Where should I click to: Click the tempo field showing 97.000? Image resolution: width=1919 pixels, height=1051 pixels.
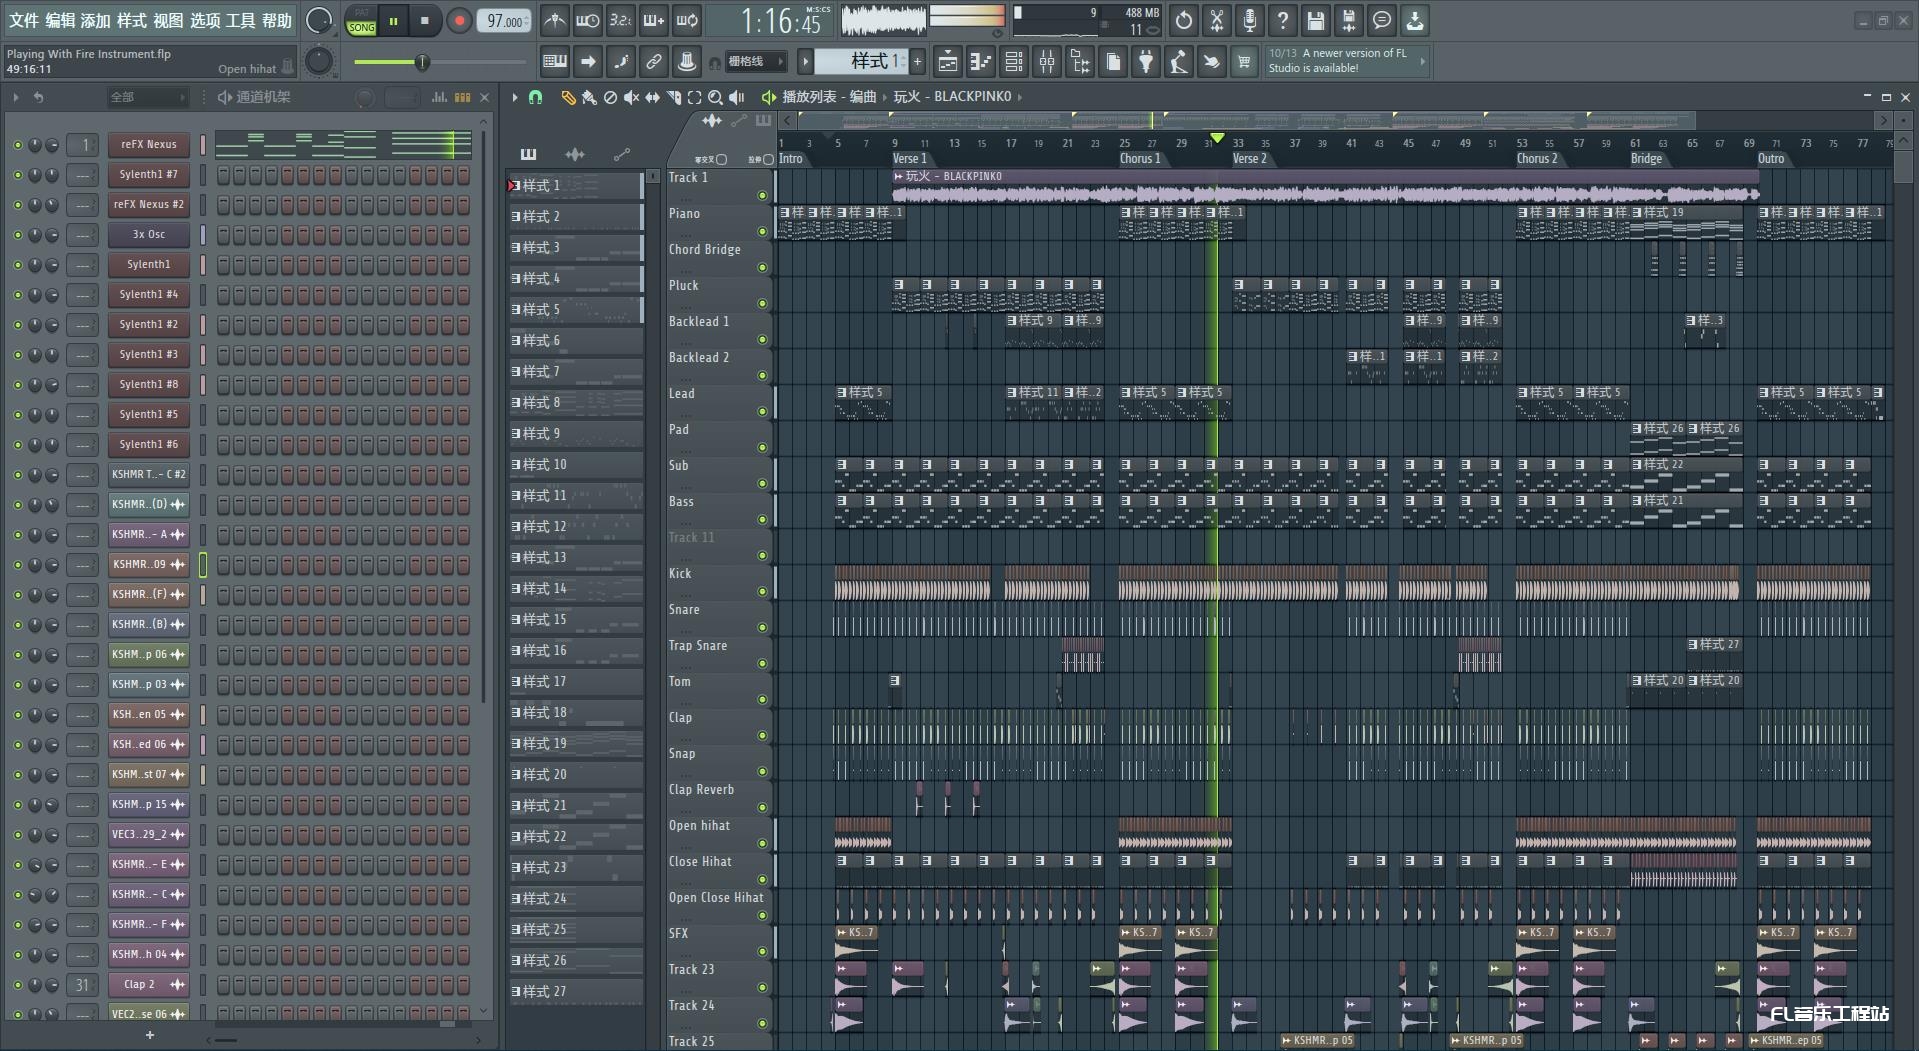pos(504,21)
